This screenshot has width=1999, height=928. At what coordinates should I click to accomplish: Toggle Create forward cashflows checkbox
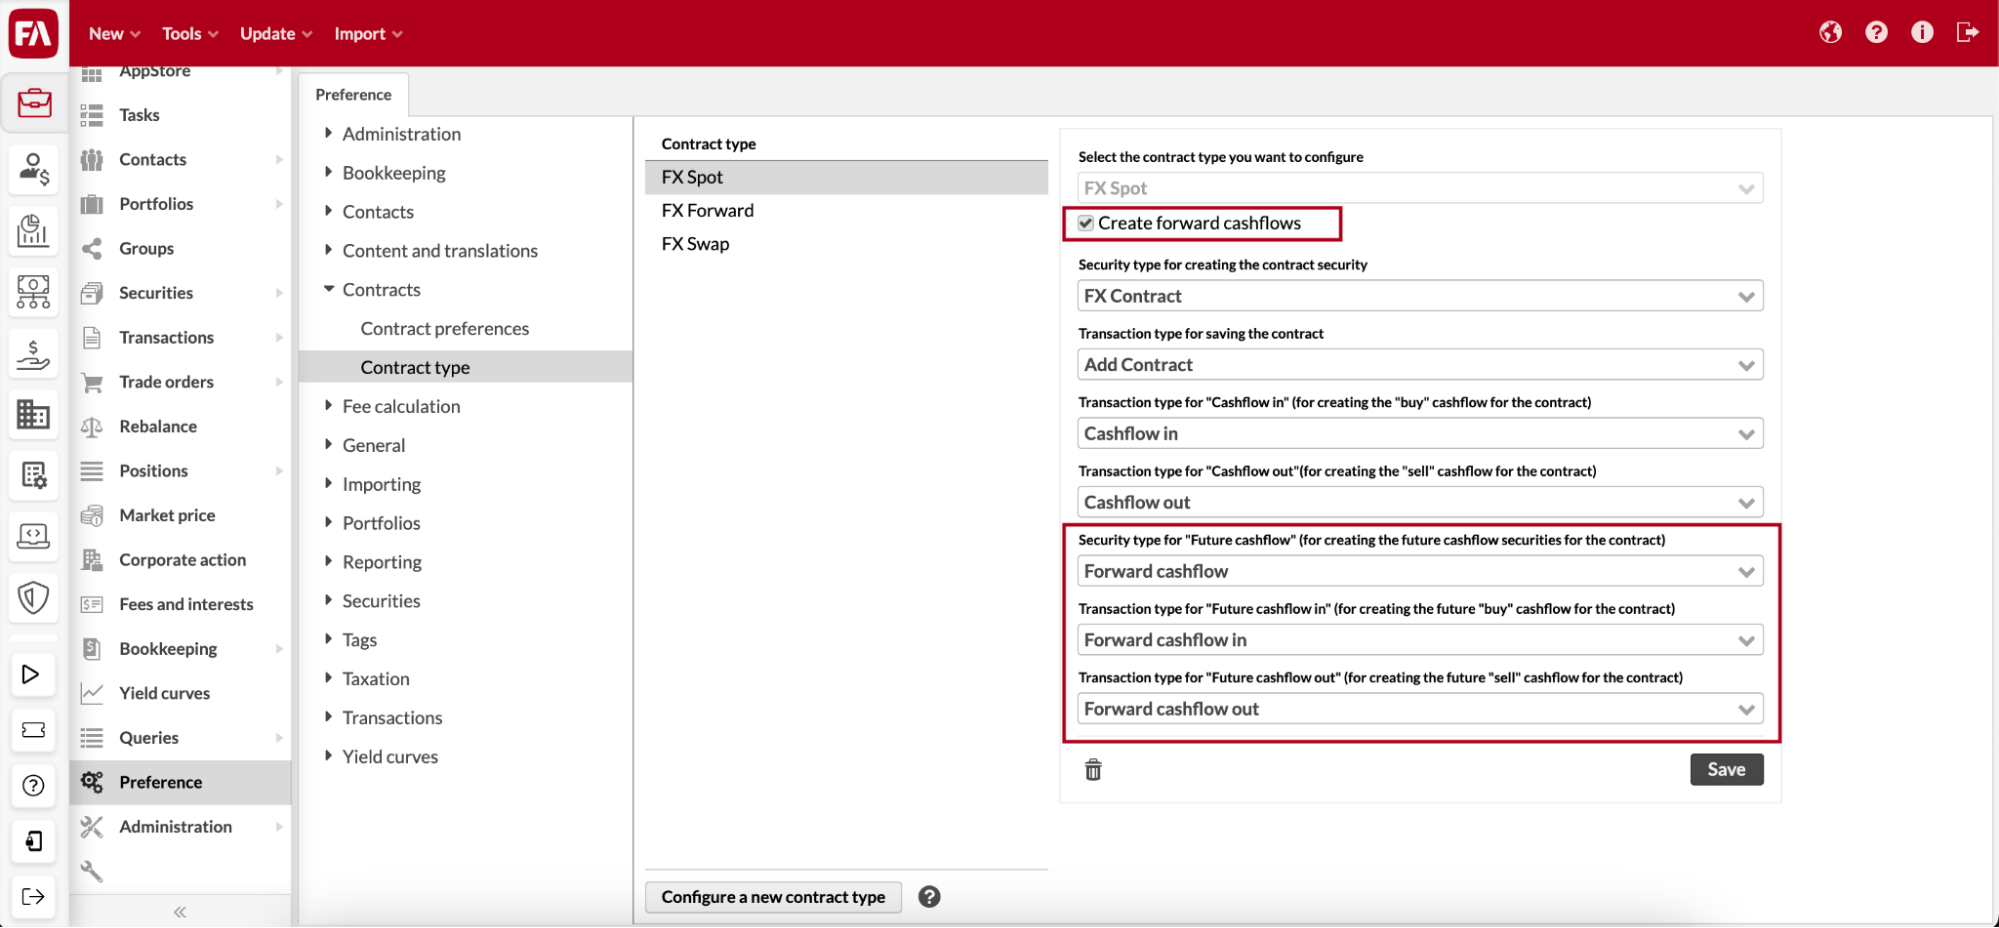[x=1086, y=223]
